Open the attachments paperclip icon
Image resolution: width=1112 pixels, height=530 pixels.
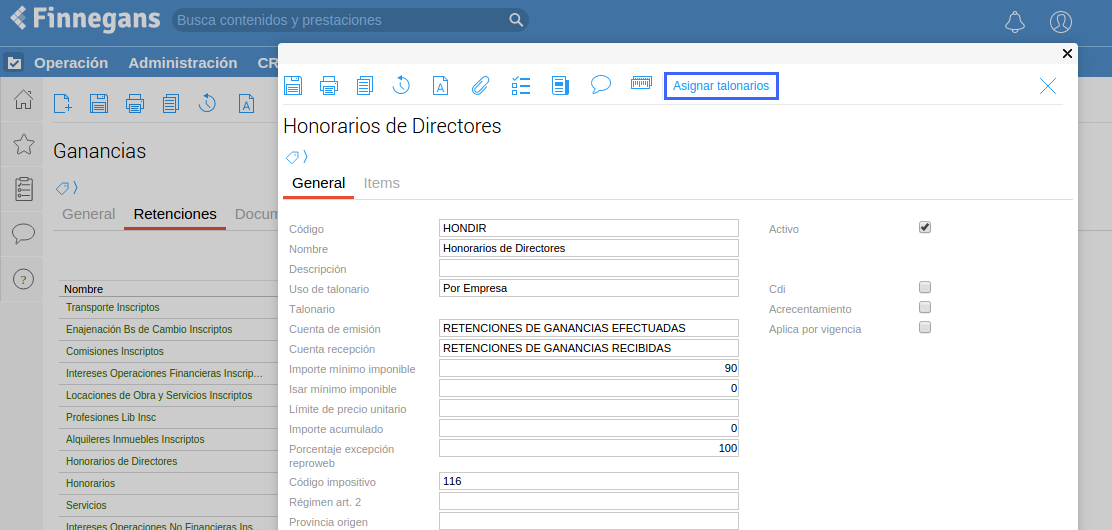click(x=480, y=86)
